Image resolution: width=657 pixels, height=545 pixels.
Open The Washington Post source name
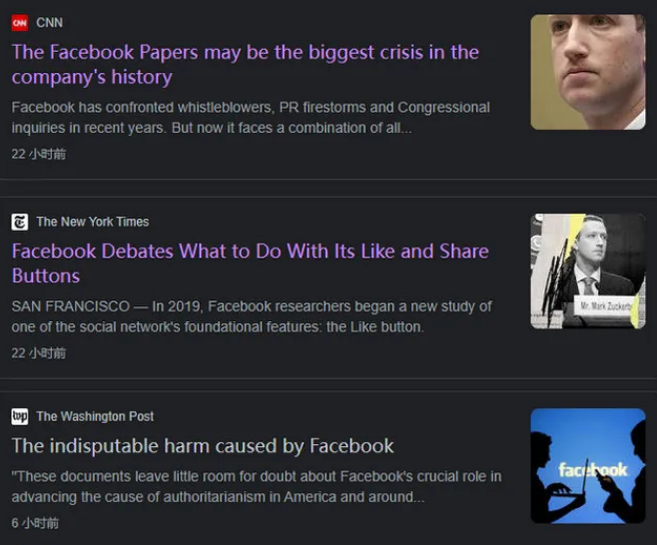click(x=95, y=416)
